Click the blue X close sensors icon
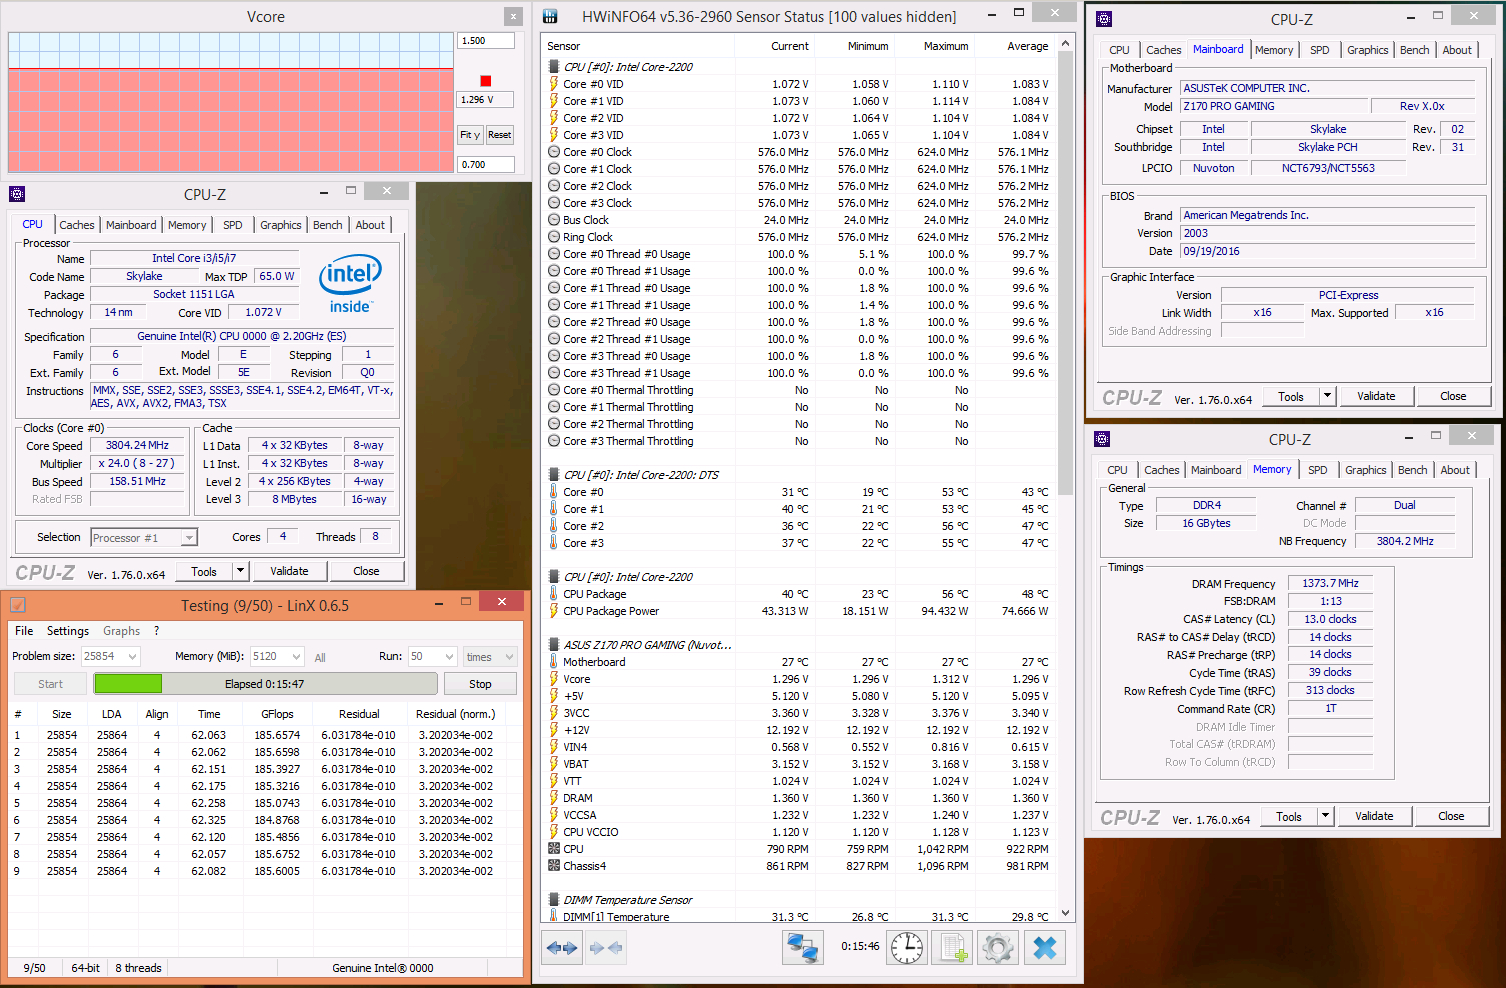This screenshot has height=988, width=1506. (1044, 947)
